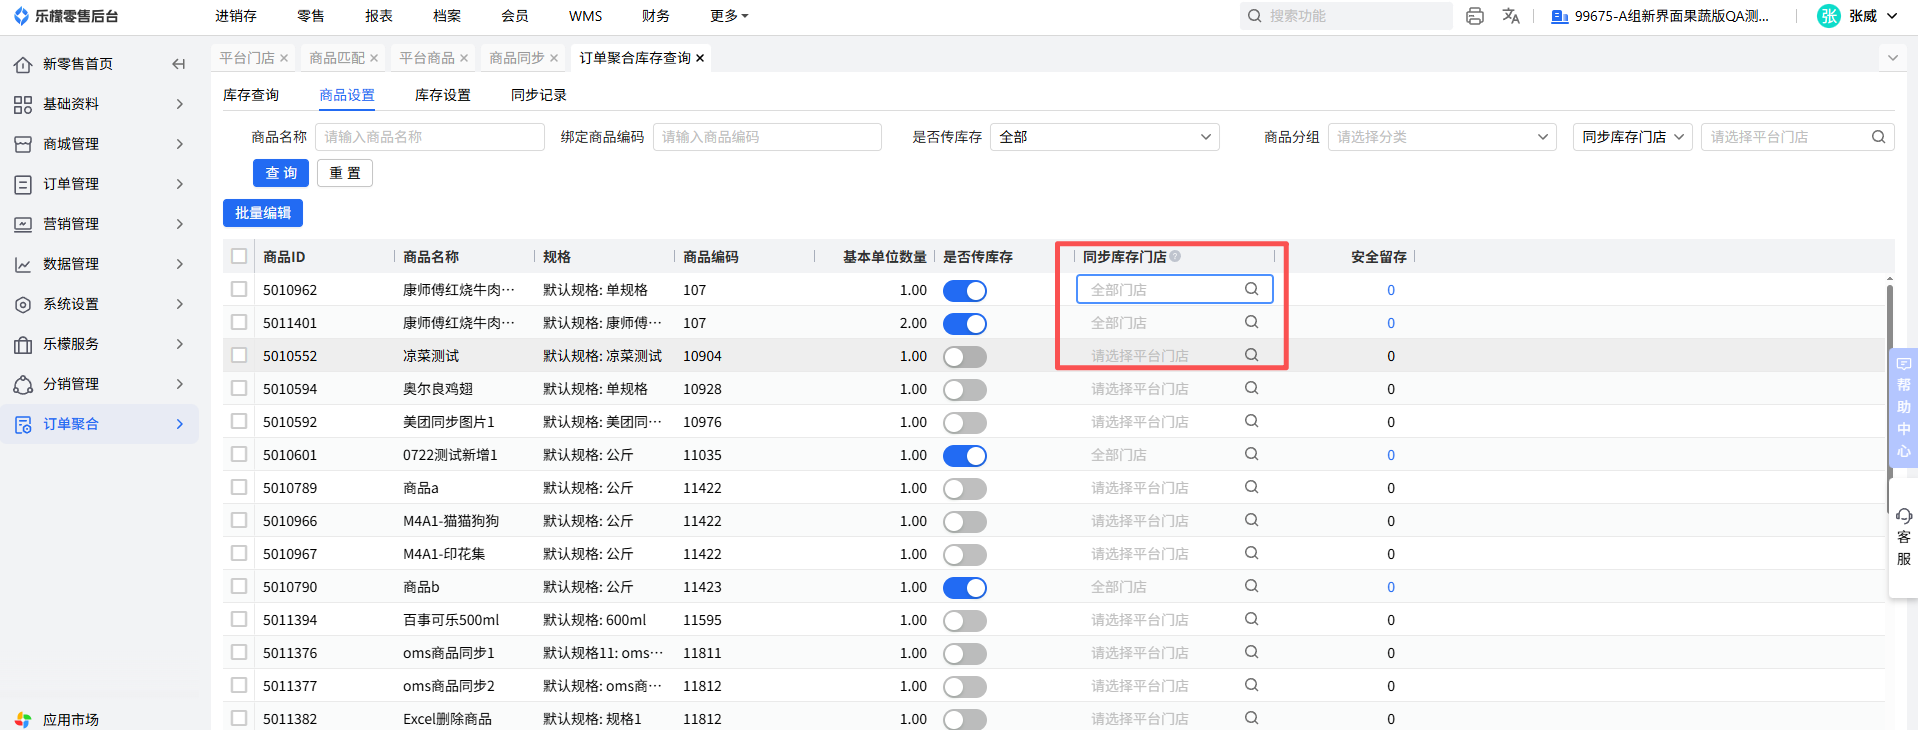Switch to the 库存查询 sub-tab
Image resolution: width=1918 pixels, height=730 pixels.
251,95
